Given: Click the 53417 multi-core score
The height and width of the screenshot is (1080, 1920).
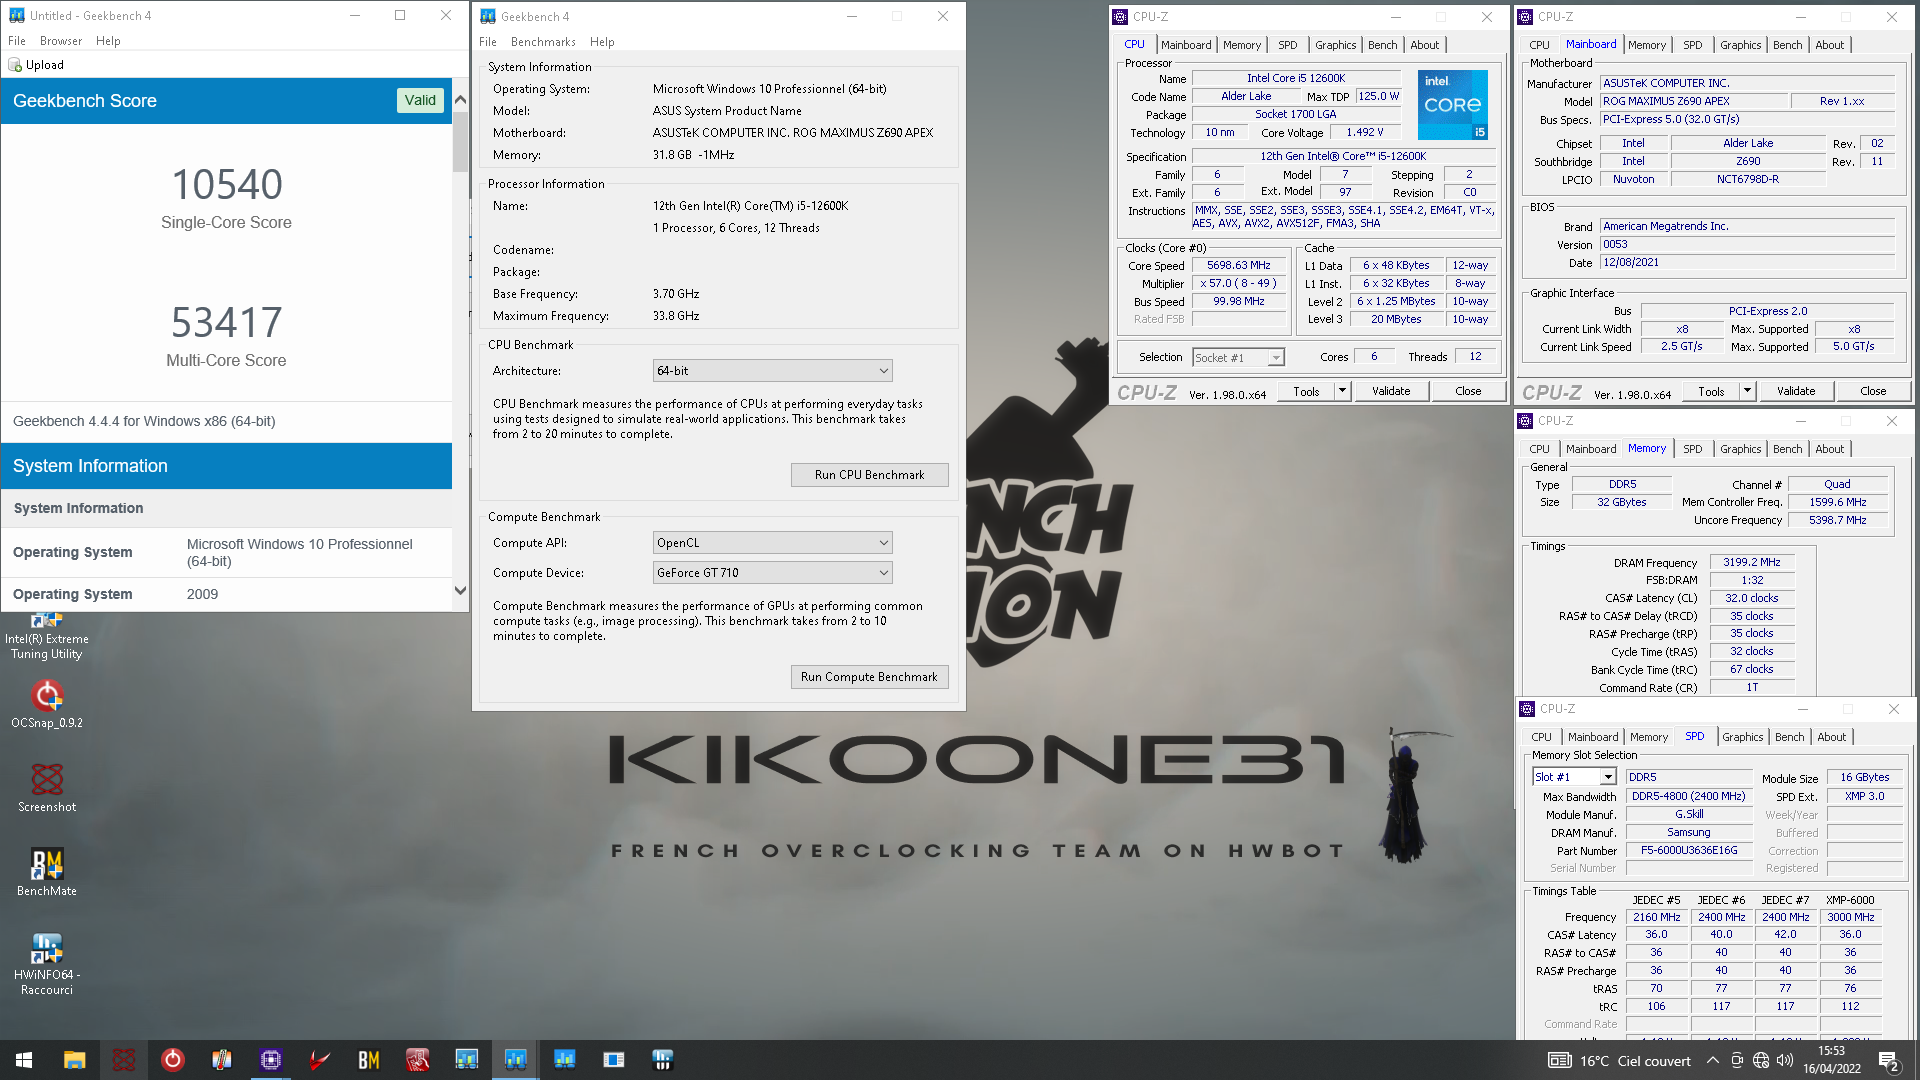Looking at the screenshot, I should (227, 323).
